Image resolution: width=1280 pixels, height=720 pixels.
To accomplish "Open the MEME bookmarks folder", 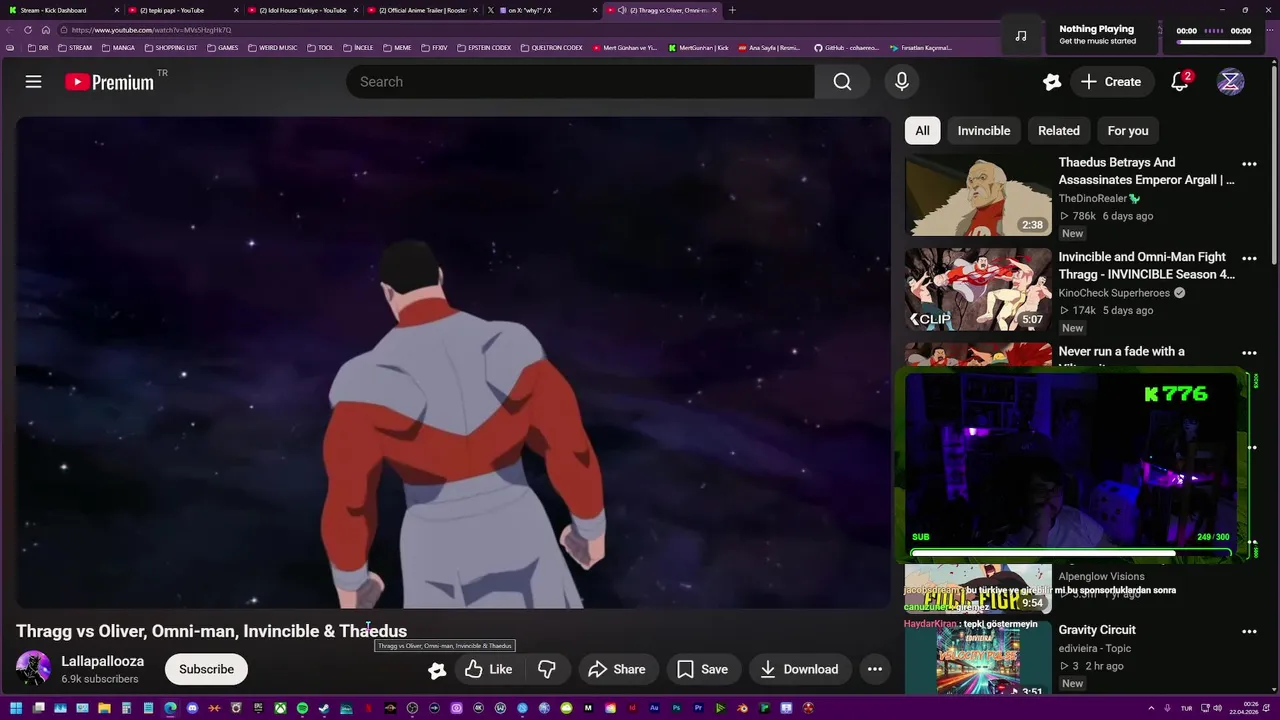I will pos(397,47).
